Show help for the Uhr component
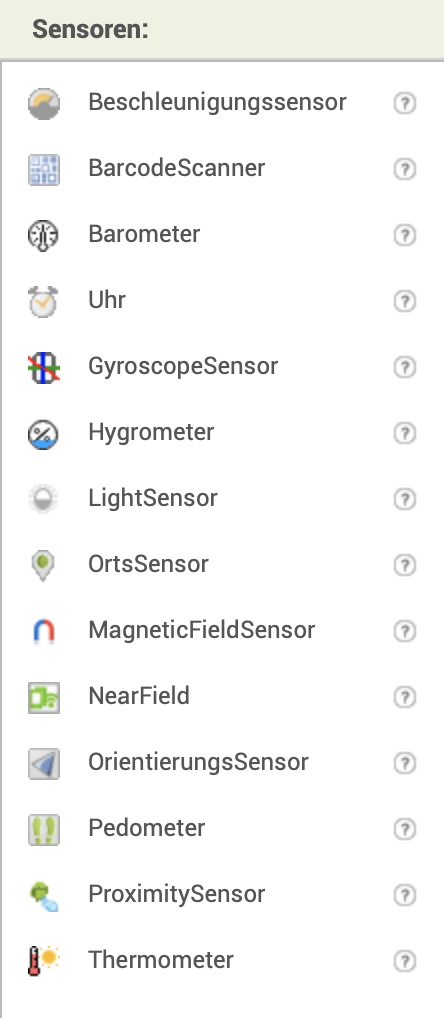Screen dimensions: 444x1018 (405, 301)
